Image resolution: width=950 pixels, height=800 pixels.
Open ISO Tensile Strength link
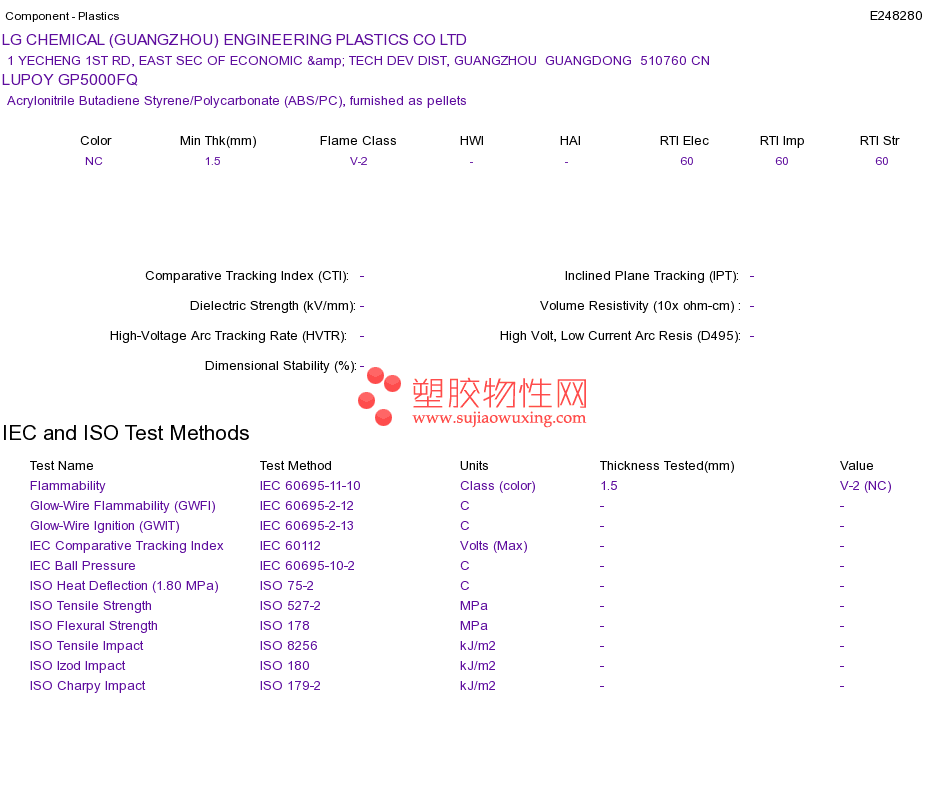(x=91, y=605)
